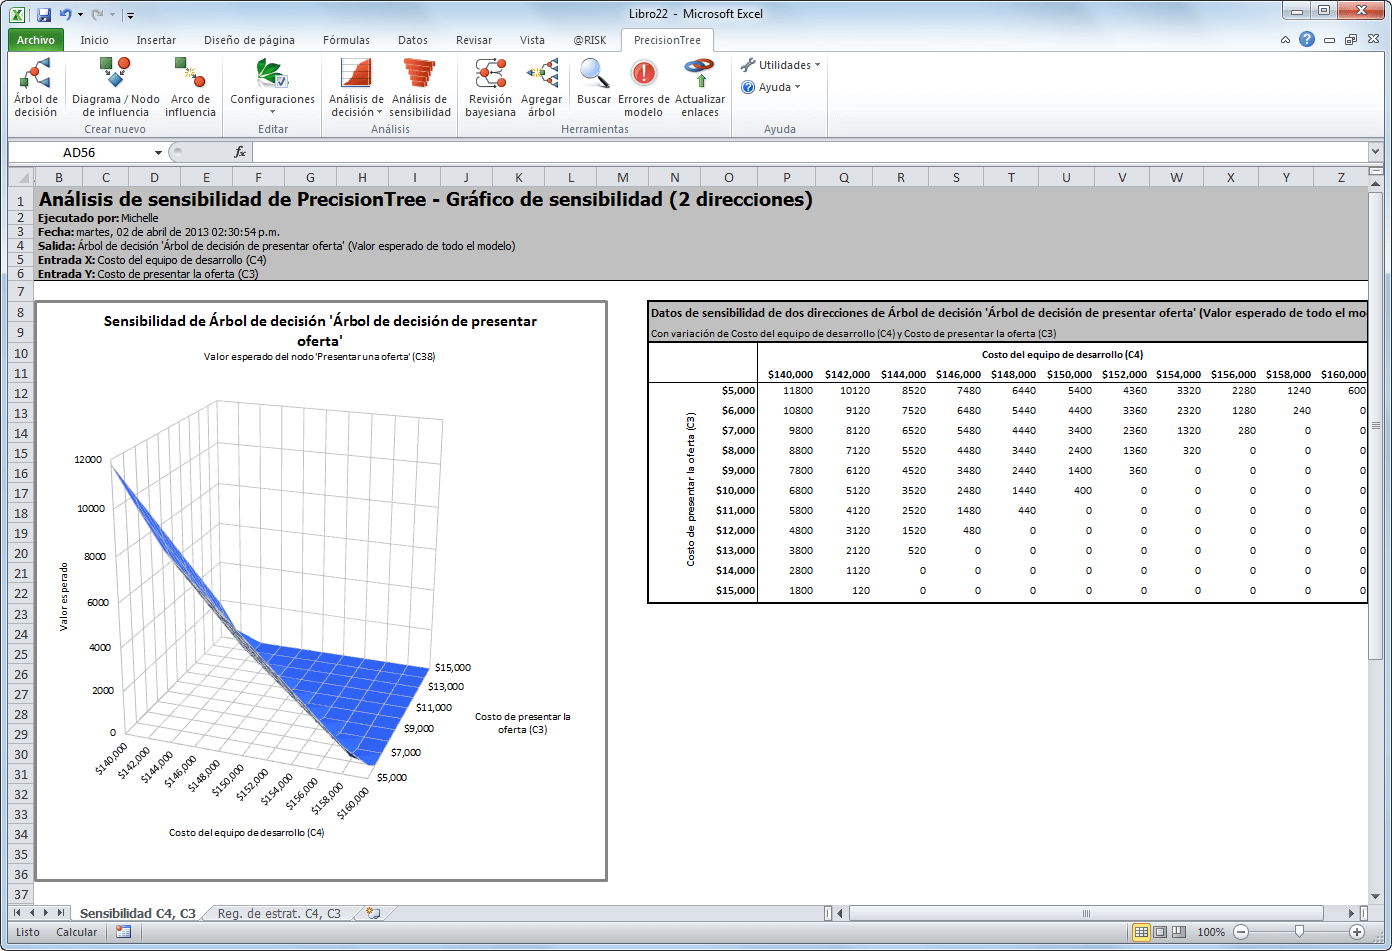The height and width of the screenshot is (951, 1392).
Task: Click the Name Box showing AD56
Action: tap(80, 152)
